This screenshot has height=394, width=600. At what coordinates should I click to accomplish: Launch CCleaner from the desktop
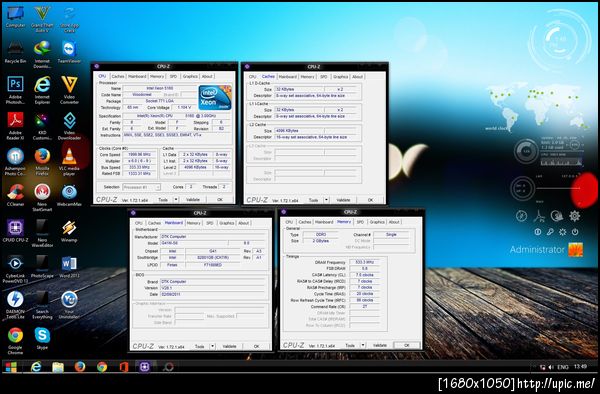click(x=15, y=195)
